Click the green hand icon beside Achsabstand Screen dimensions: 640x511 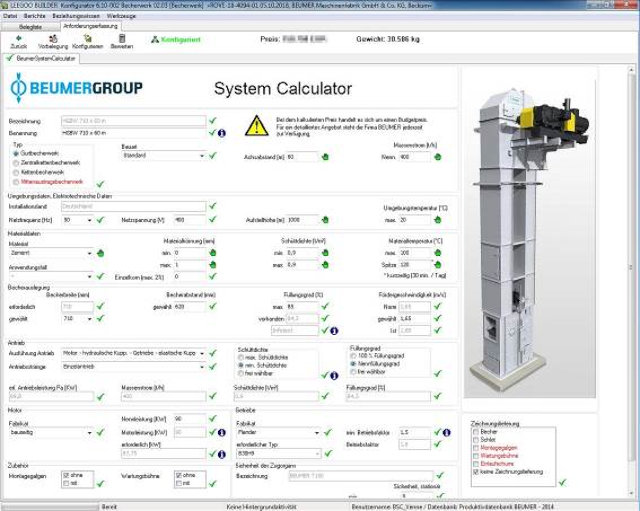[325, 157]
